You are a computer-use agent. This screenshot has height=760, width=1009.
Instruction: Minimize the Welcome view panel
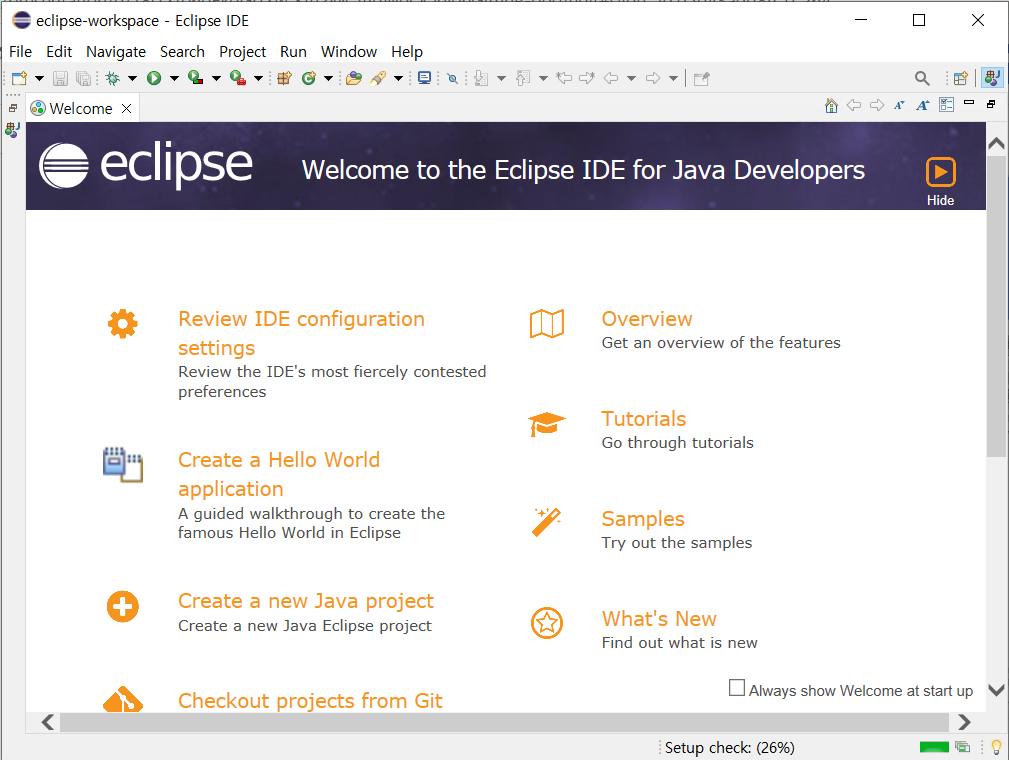click(969, 103)
